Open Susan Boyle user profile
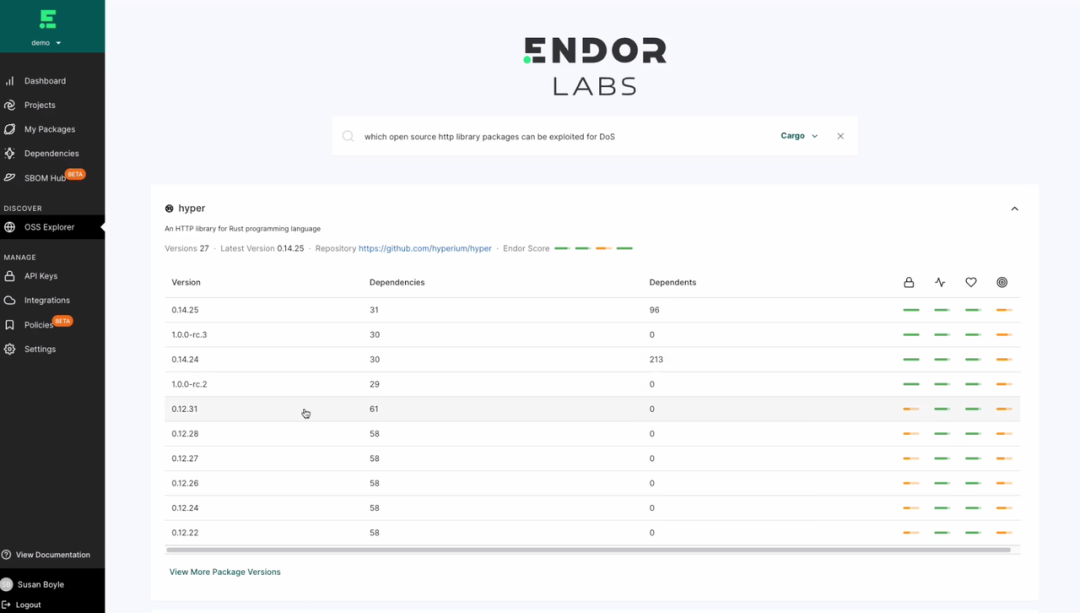The image size is (1080, 613). coord(40,584)
